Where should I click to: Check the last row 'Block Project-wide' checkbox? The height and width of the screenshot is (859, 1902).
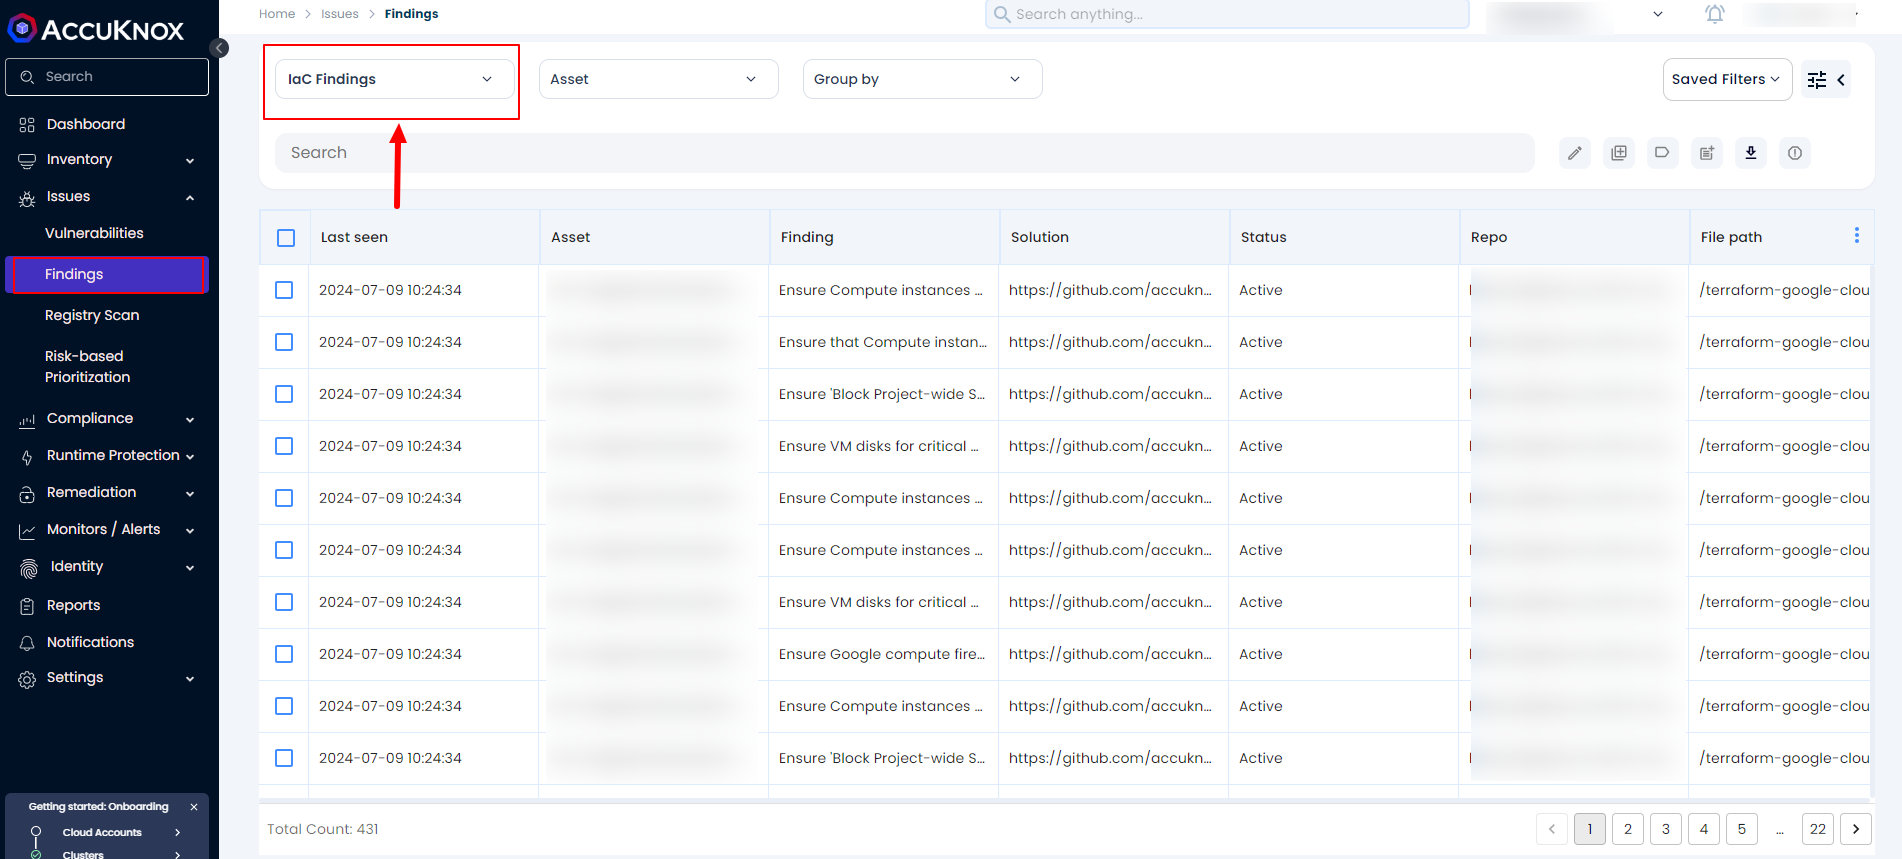pos(284,758)
